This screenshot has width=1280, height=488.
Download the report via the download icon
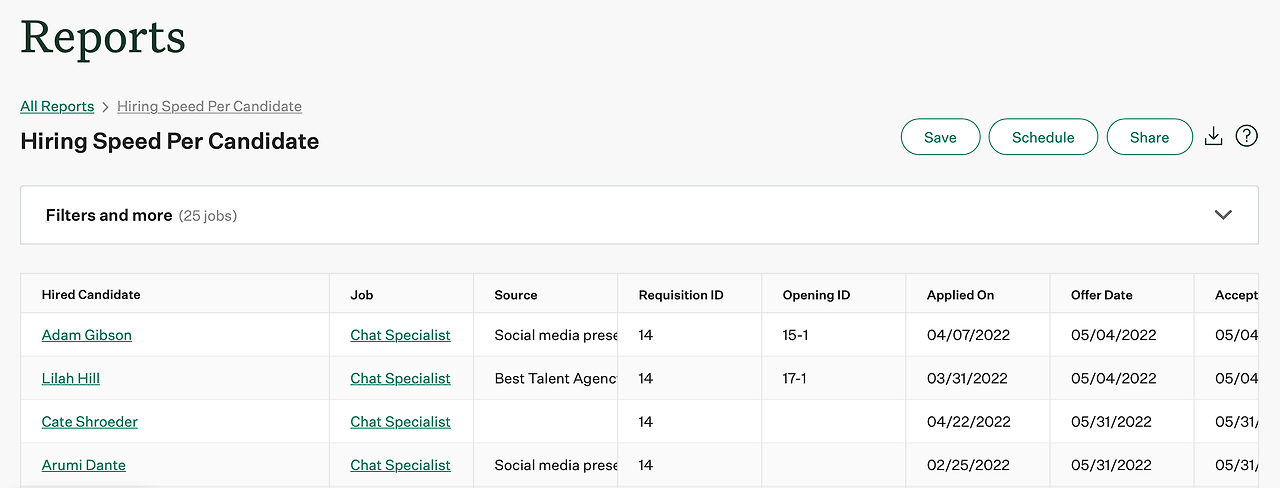(x=1213, y=136)
